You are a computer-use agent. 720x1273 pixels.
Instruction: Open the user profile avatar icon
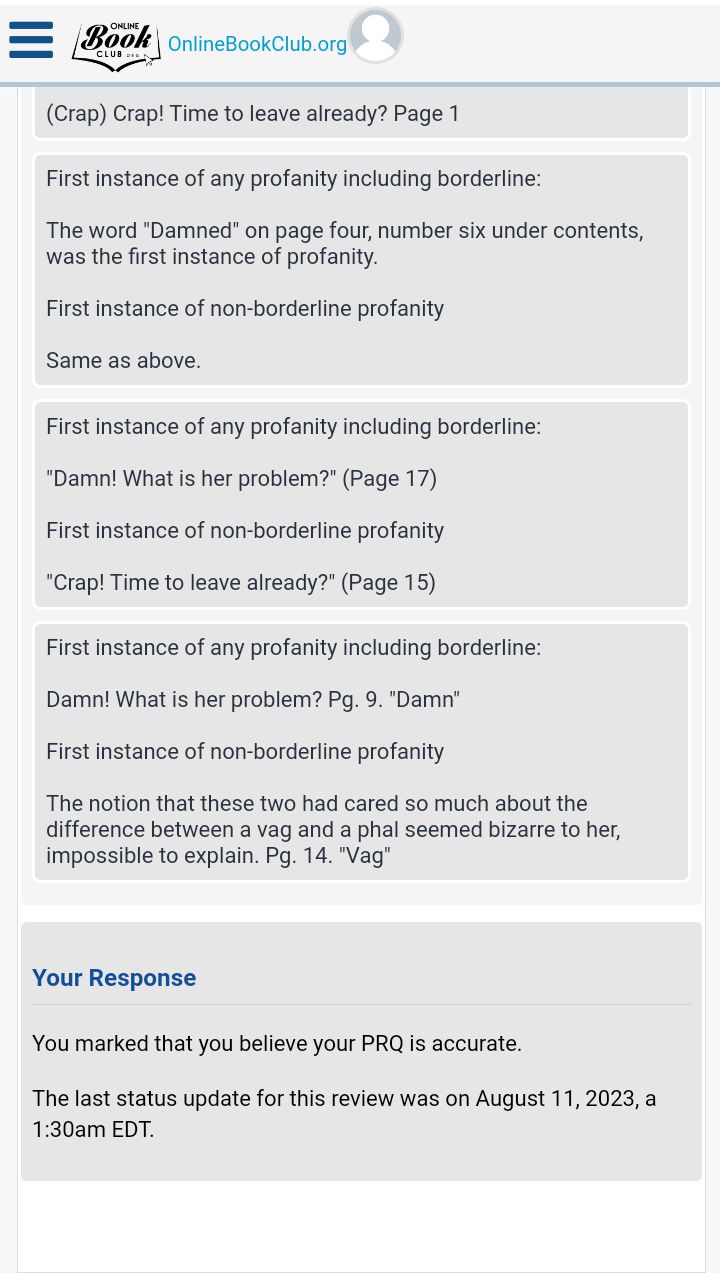(x=375, y=36)
